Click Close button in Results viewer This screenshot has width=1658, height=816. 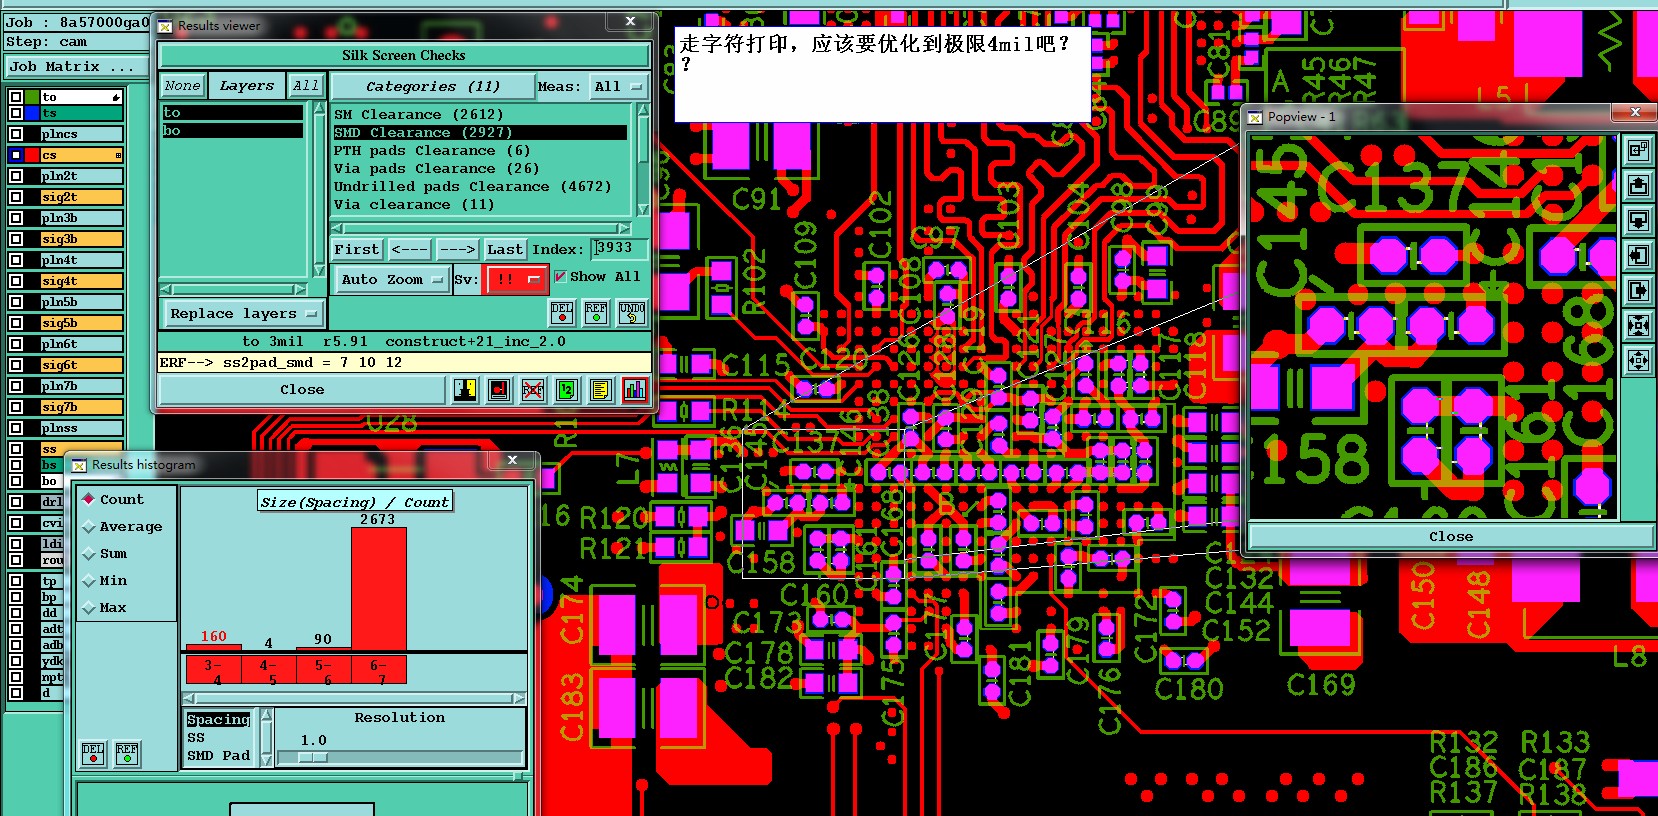(x=302, y=390)
